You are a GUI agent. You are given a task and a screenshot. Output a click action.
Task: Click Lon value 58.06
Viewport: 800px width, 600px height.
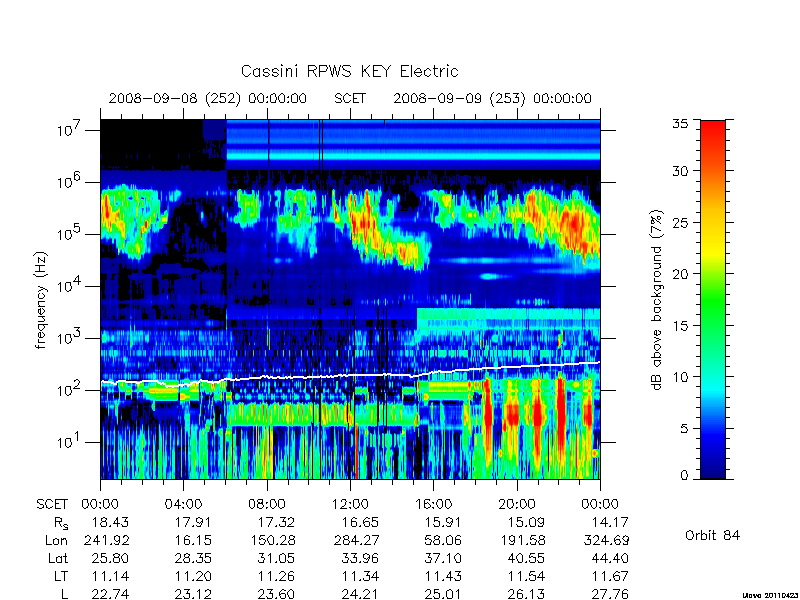click(443, 540)
